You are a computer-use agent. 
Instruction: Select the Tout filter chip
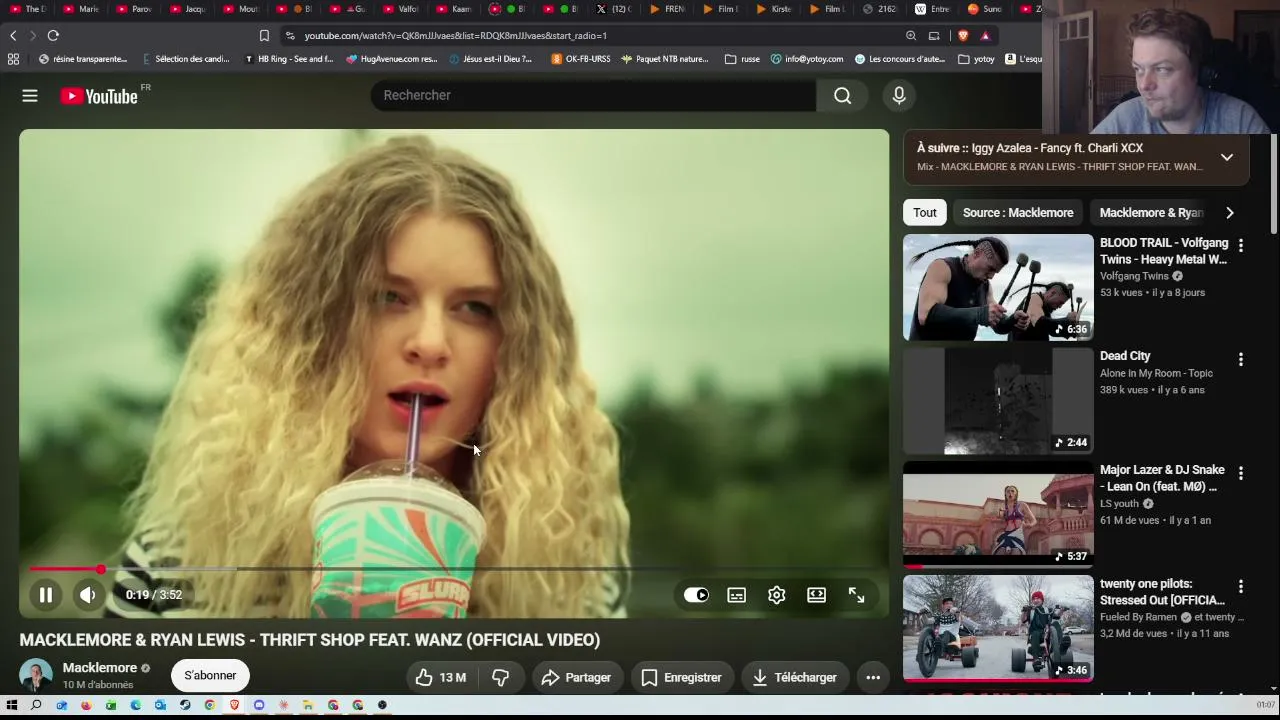pyautogui.click(x=925, y=212)
